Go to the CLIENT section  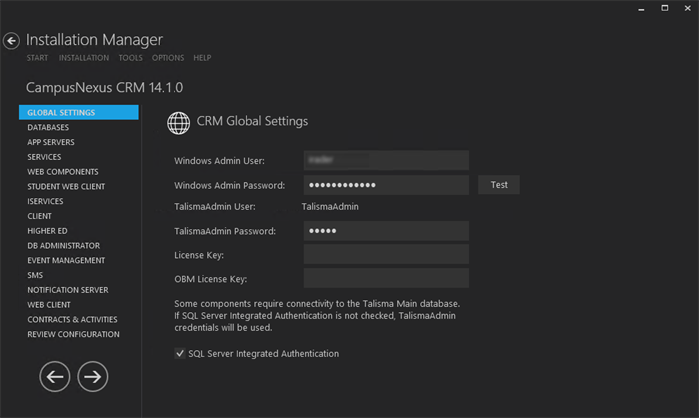pos(39,216)
